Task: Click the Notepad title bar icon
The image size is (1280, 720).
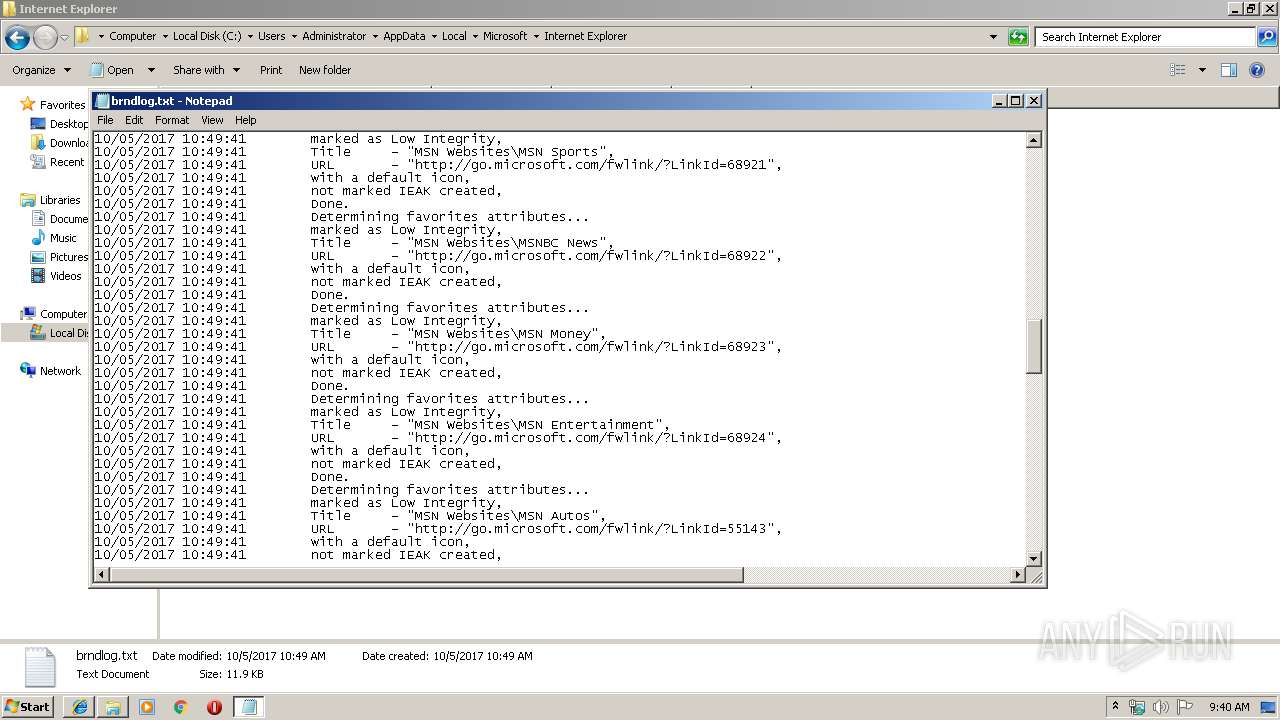Action: tap(102, 101)
